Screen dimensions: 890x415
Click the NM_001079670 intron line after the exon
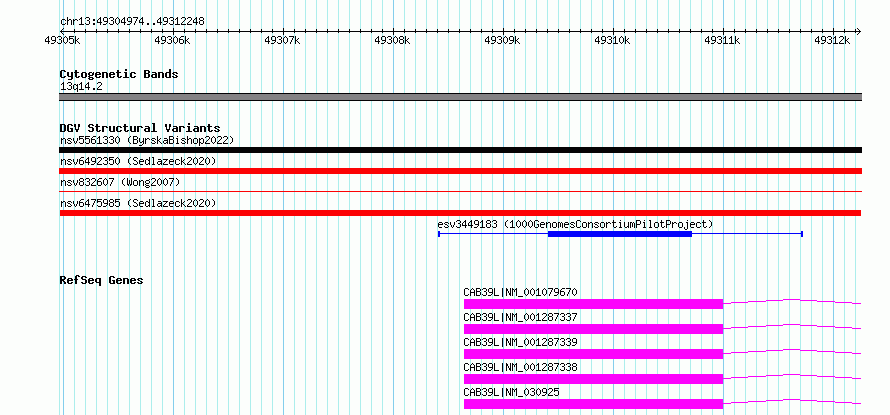(792, 300)
